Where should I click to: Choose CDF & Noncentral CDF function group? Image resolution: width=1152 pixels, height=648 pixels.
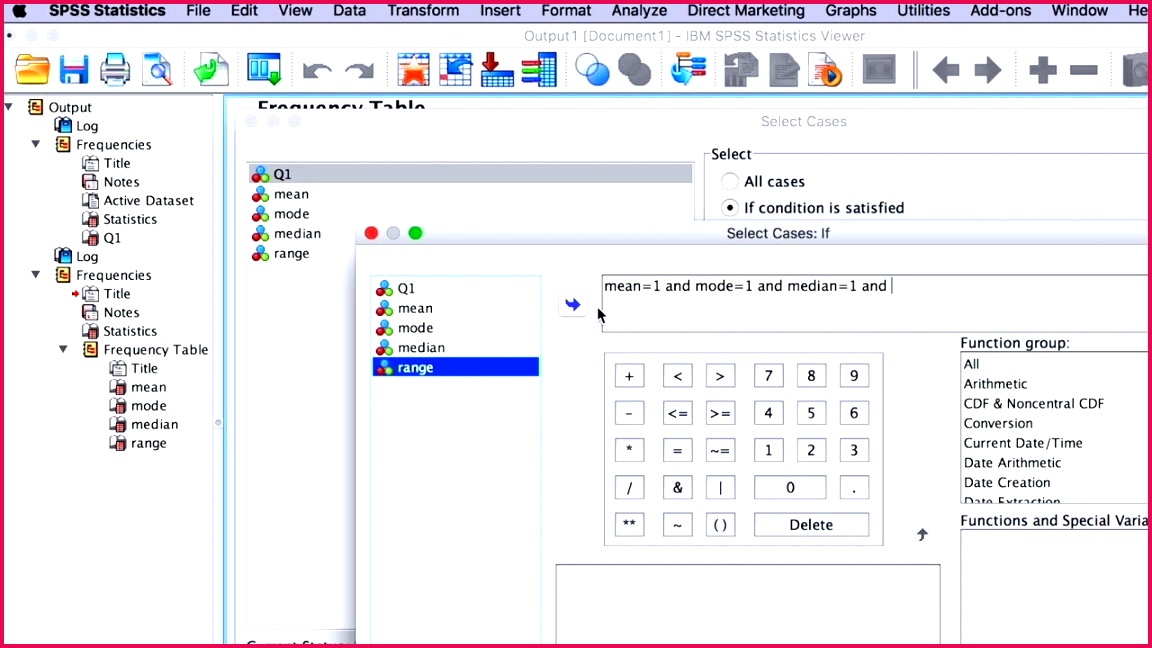coord(1033,403)
